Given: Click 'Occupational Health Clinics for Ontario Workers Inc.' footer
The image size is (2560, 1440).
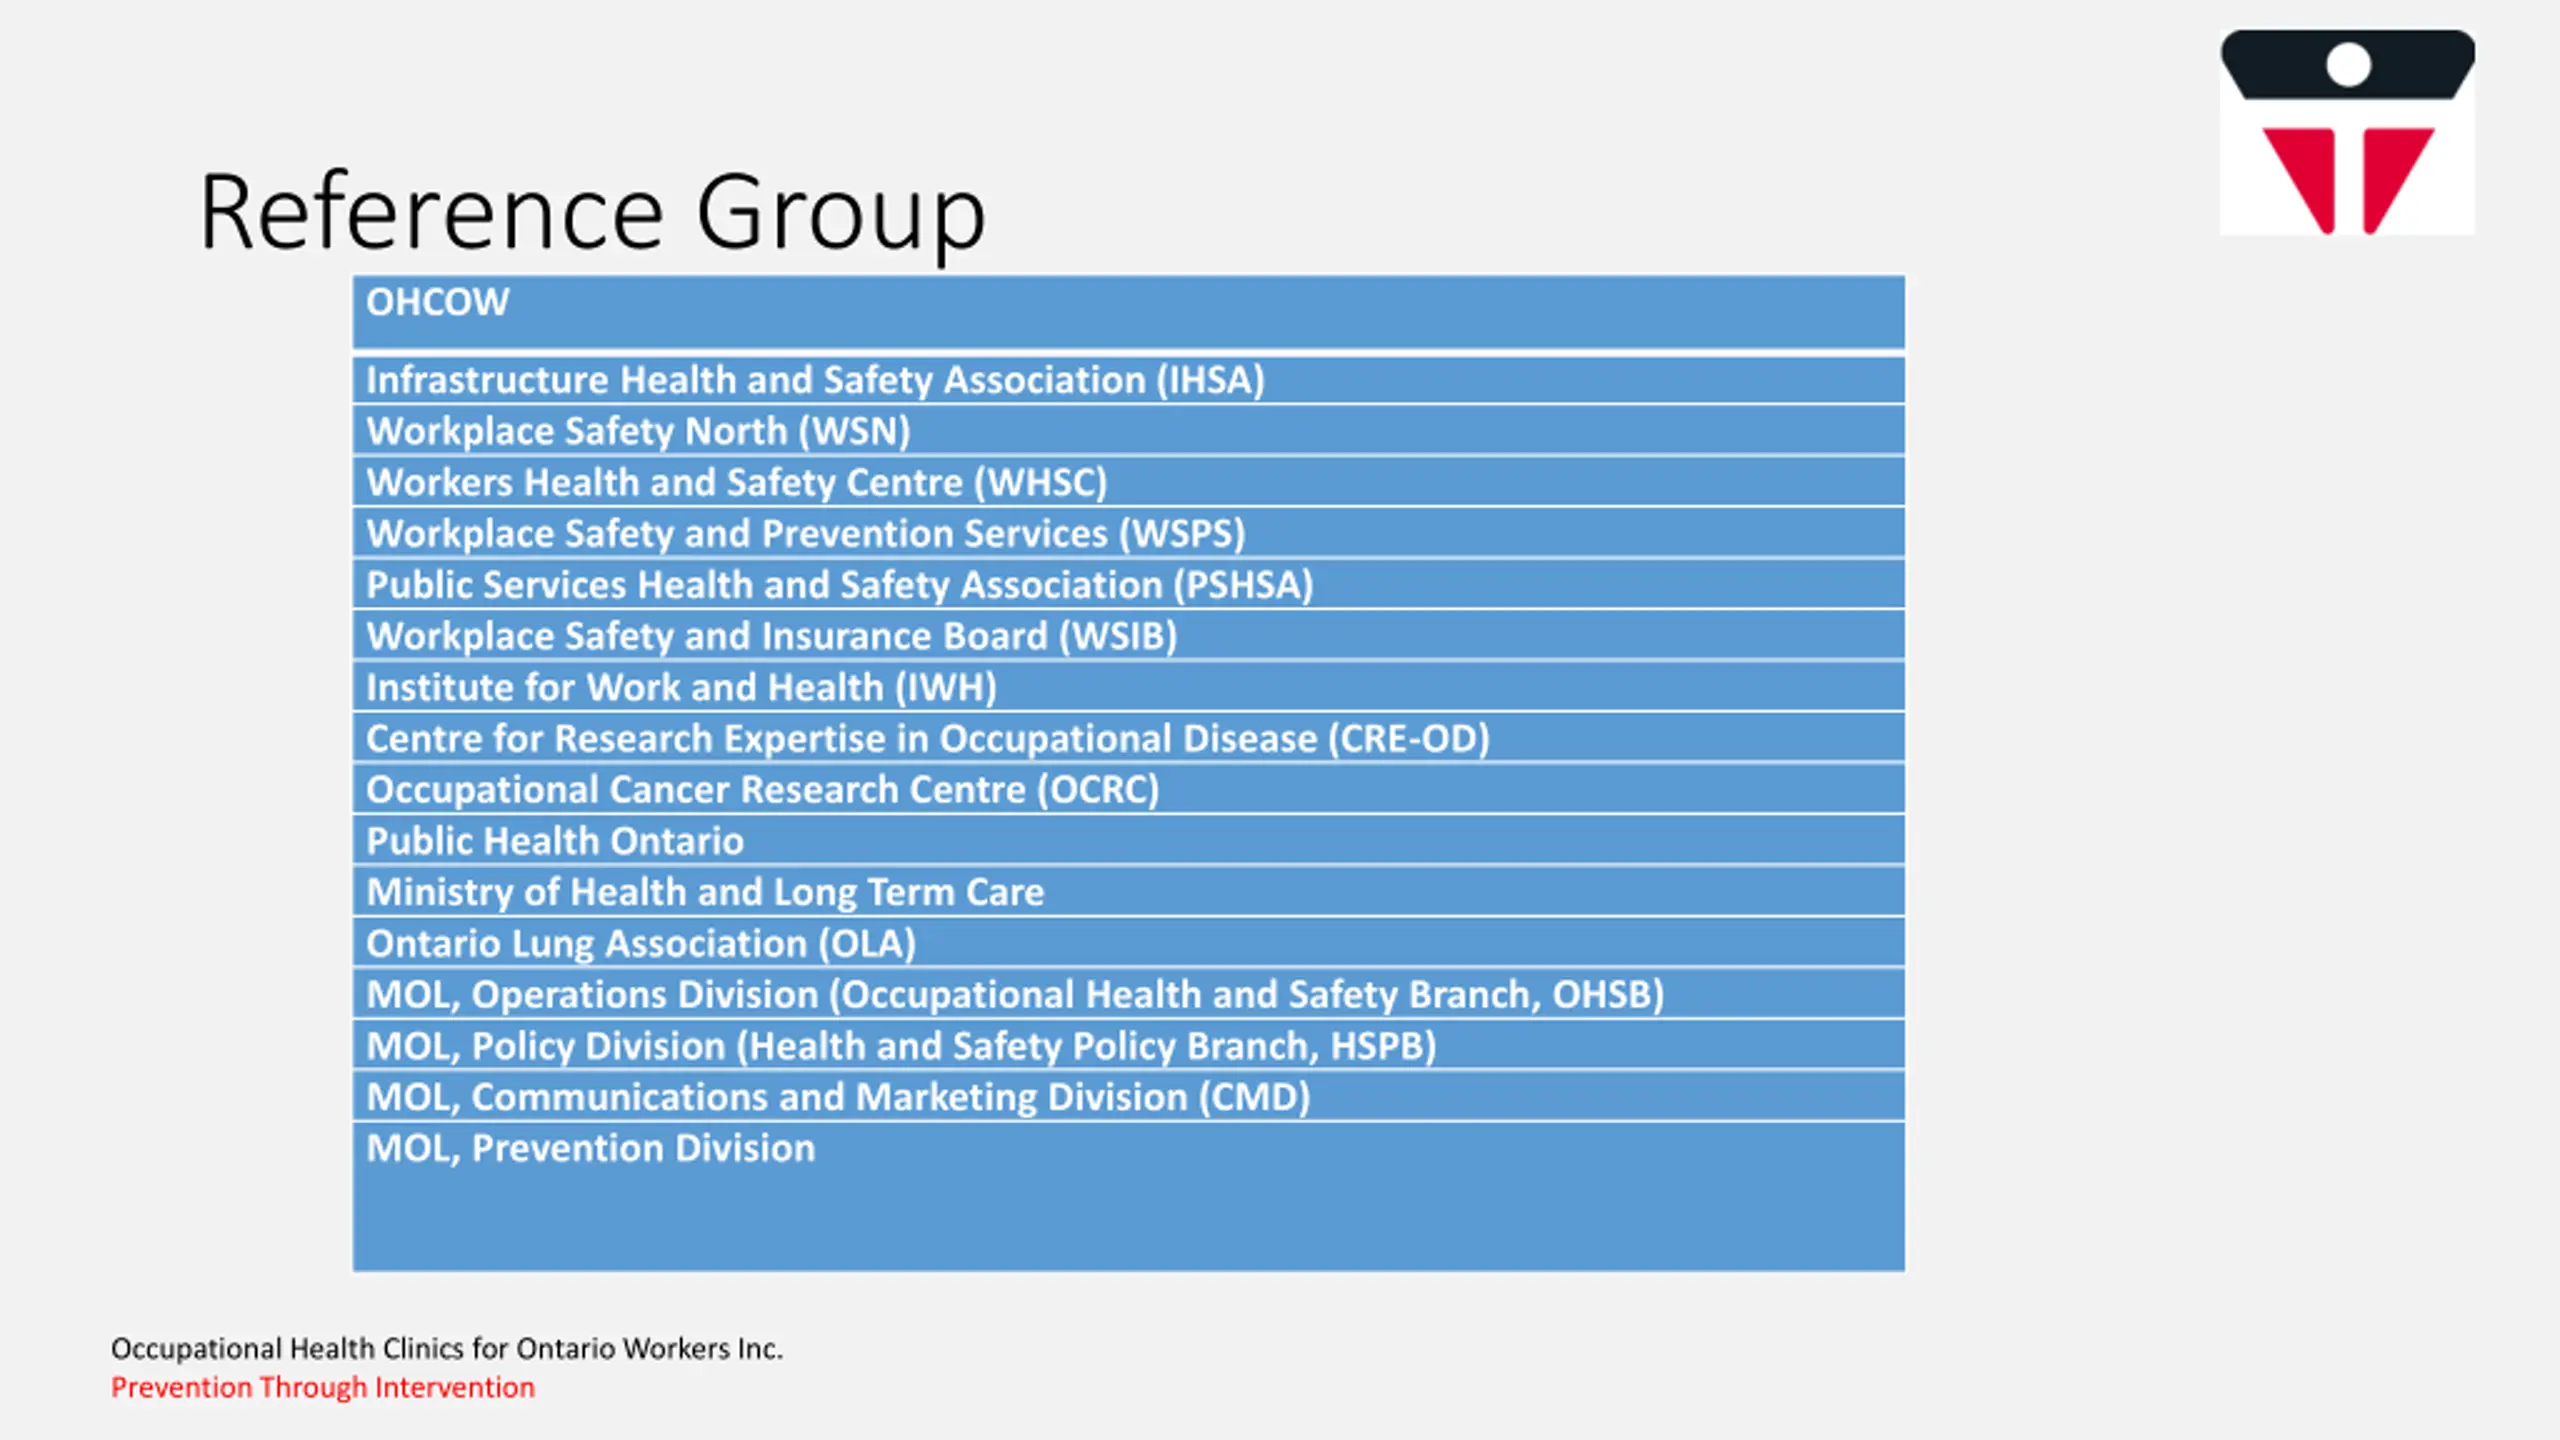Looking at the screenshot, I should 447,1349.
